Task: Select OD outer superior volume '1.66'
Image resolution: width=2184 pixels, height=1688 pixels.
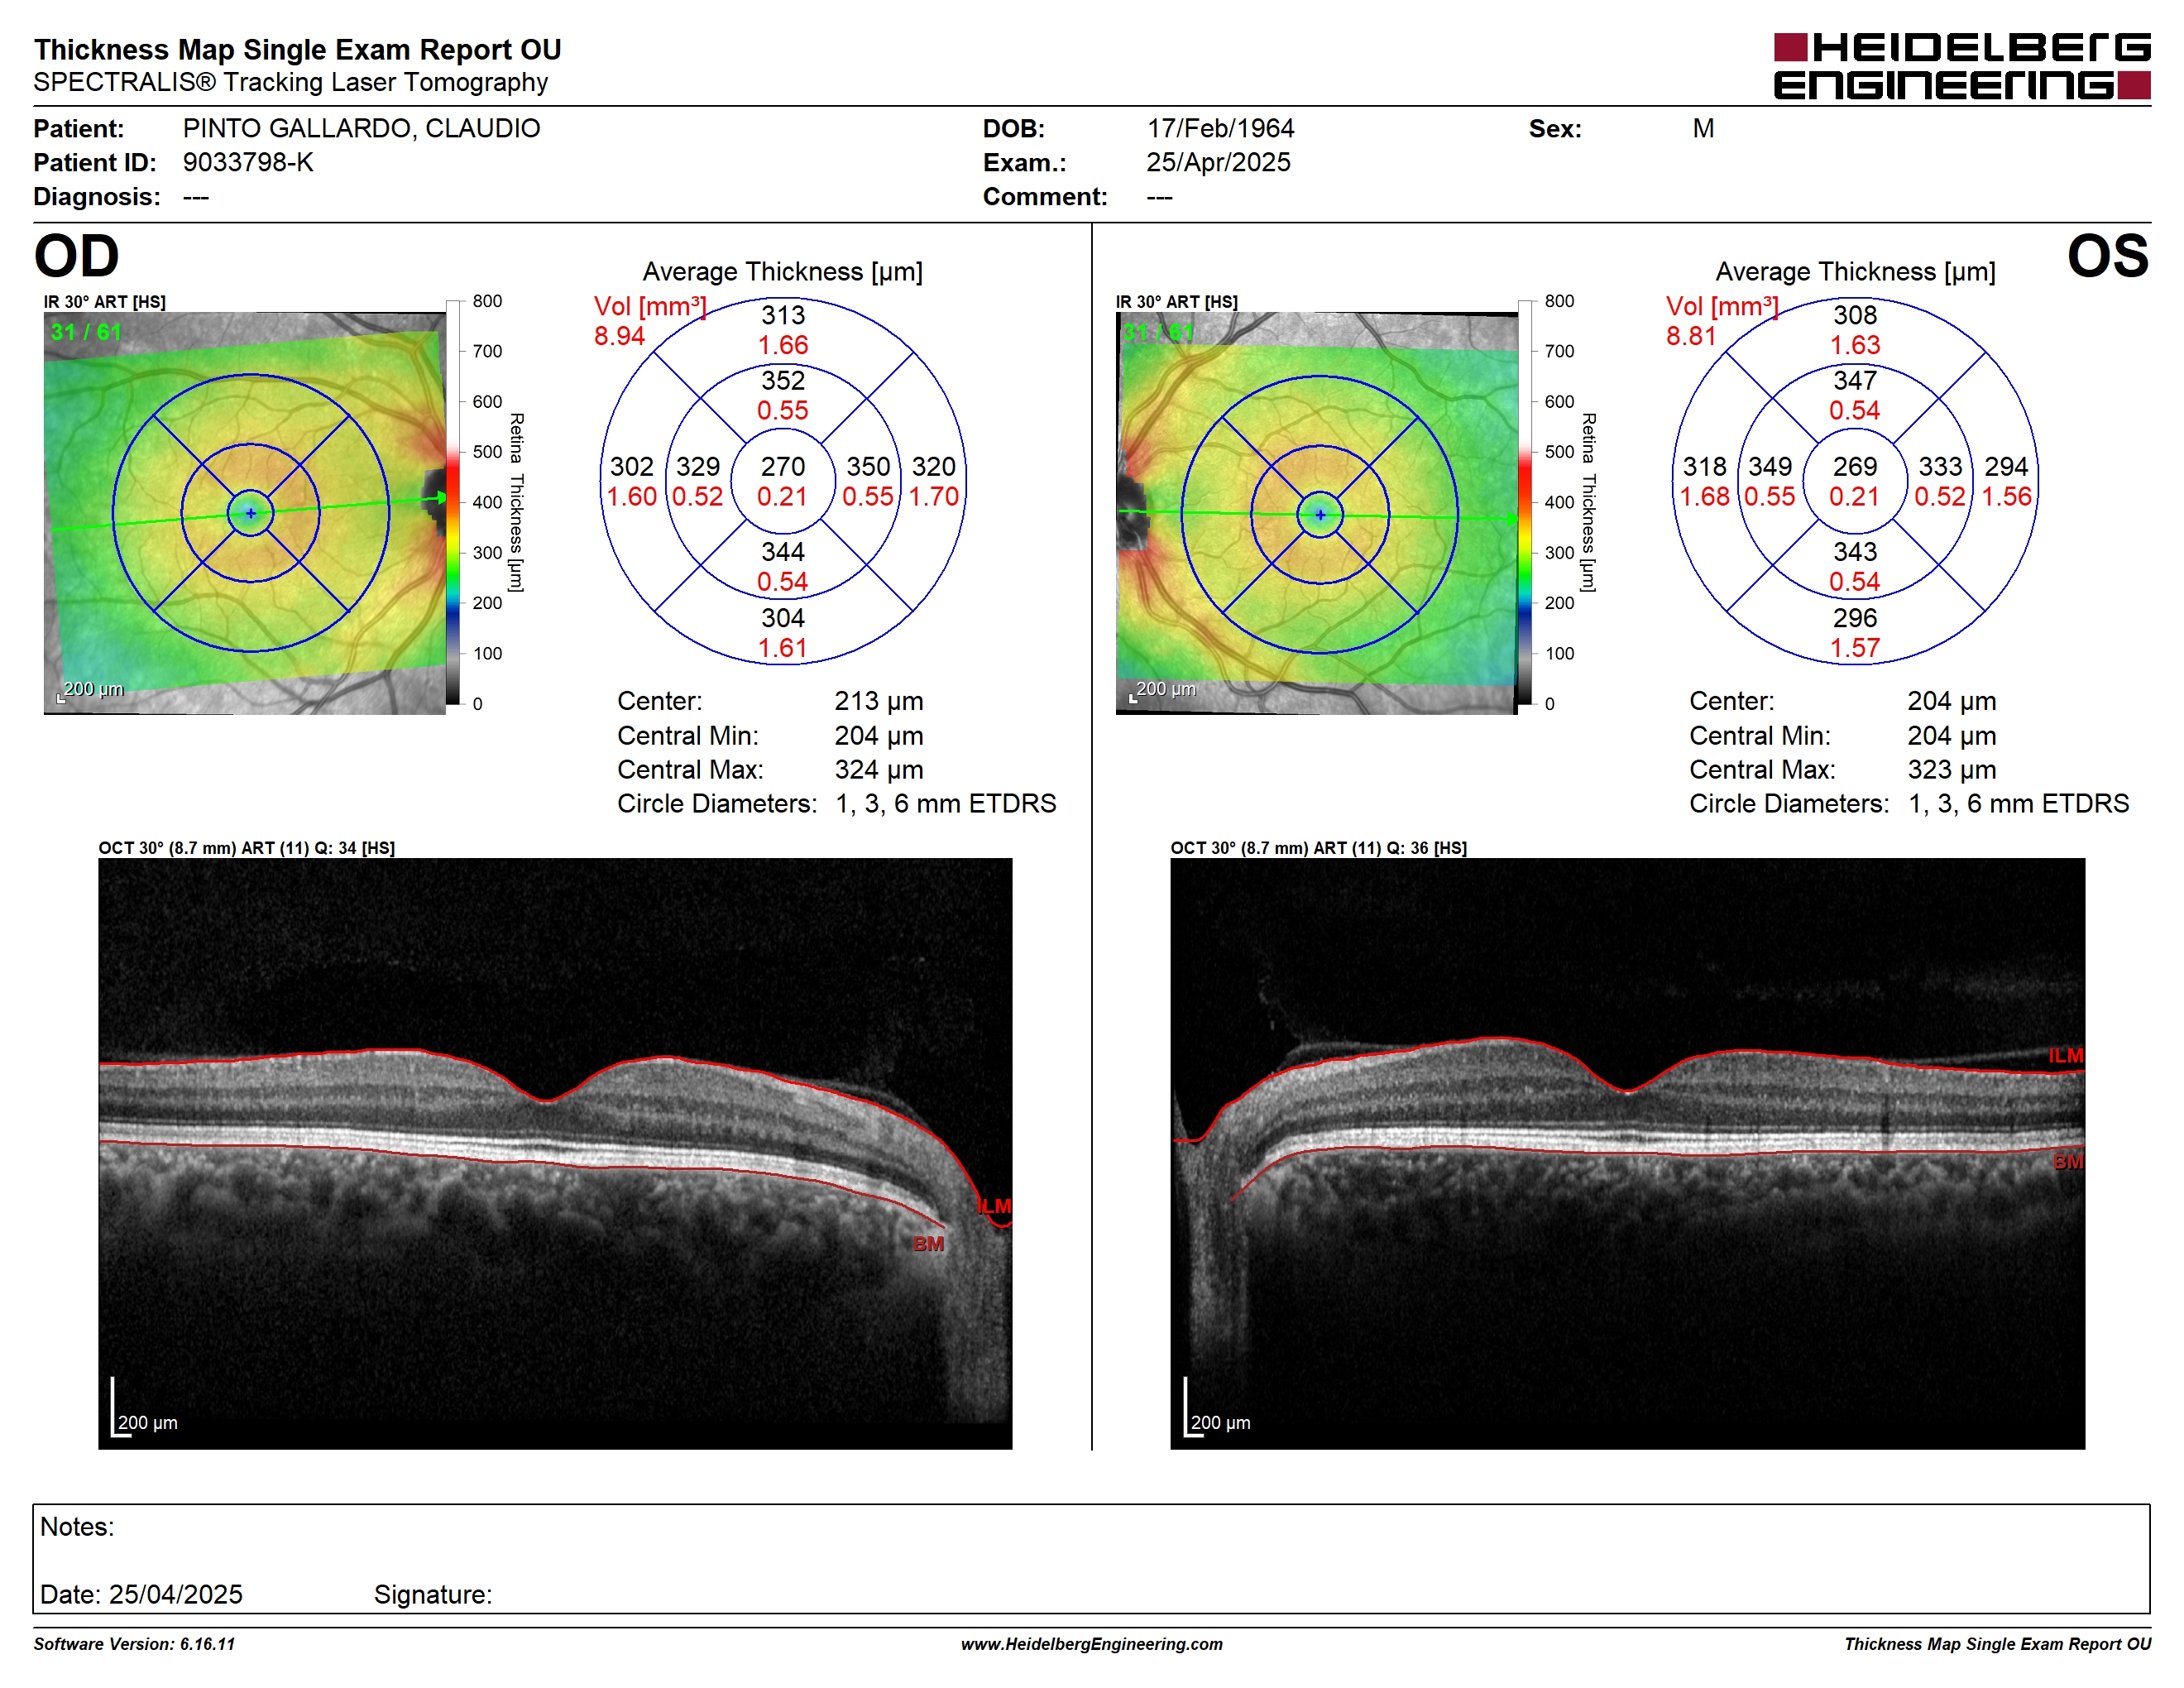Action: (x=783, y=346)
